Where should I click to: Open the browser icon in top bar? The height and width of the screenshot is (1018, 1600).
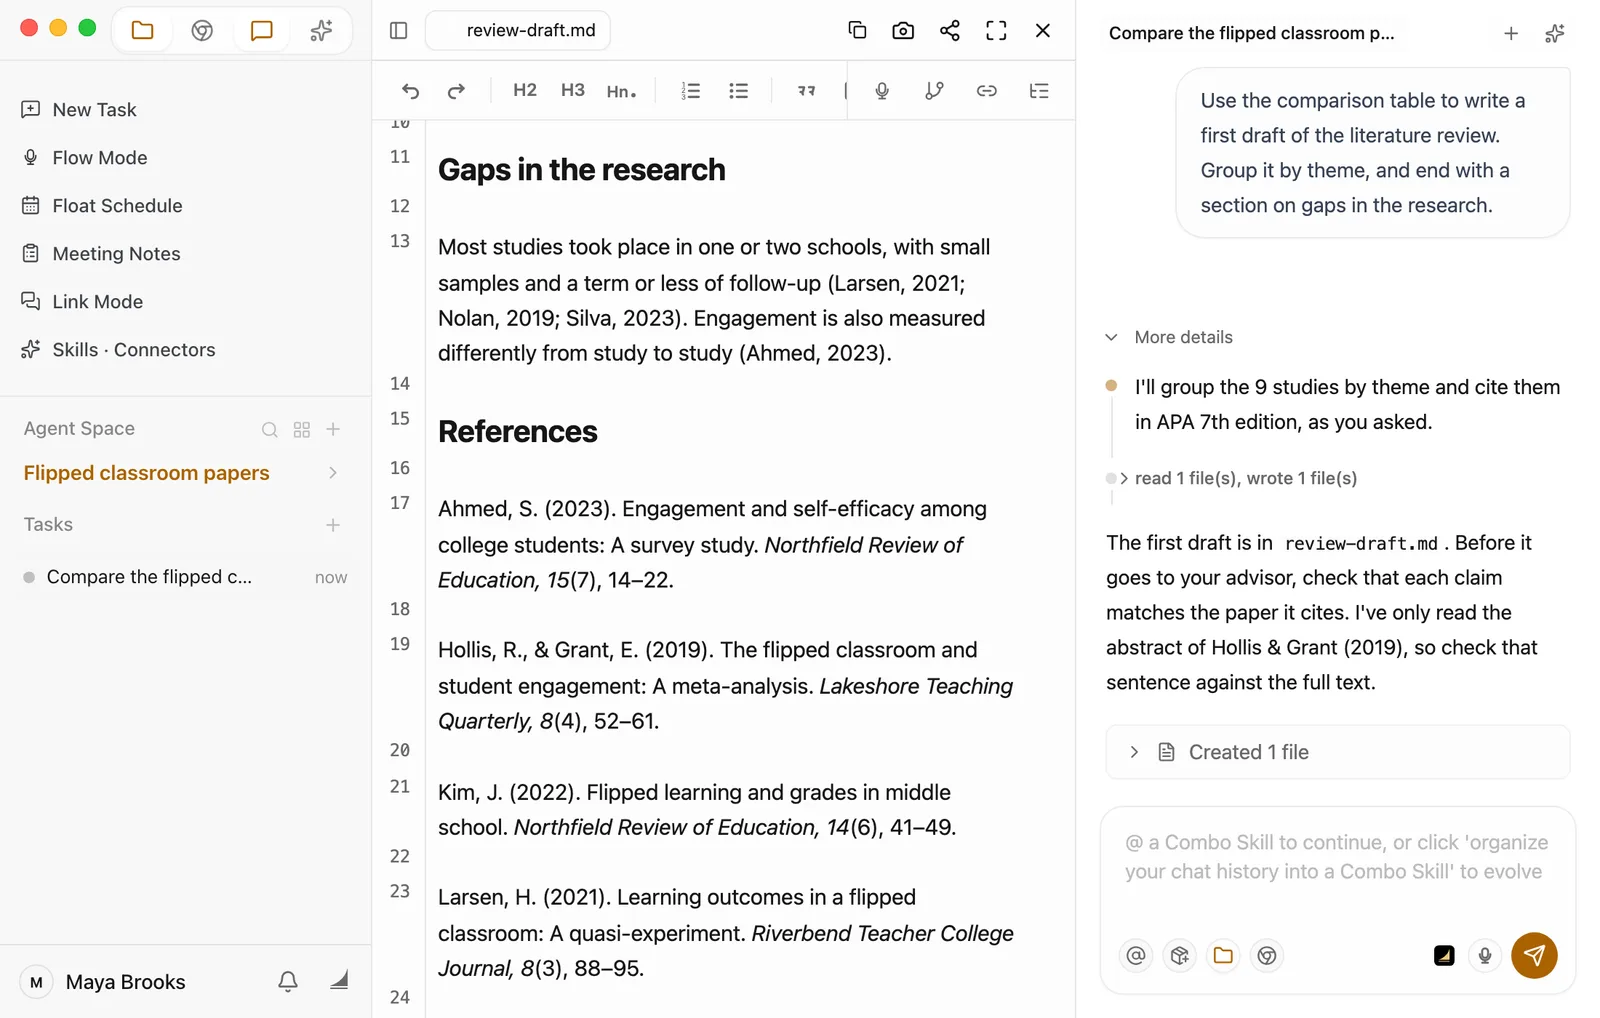[x=202, y=30]
